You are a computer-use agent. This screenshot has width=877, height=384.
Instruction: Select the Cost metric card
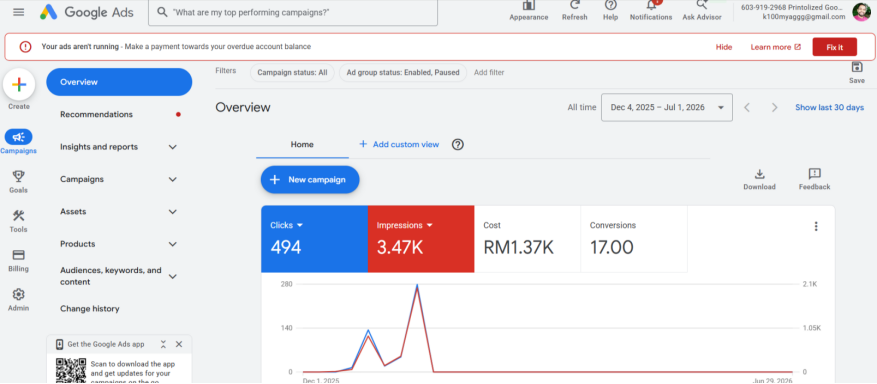point(527,239)
